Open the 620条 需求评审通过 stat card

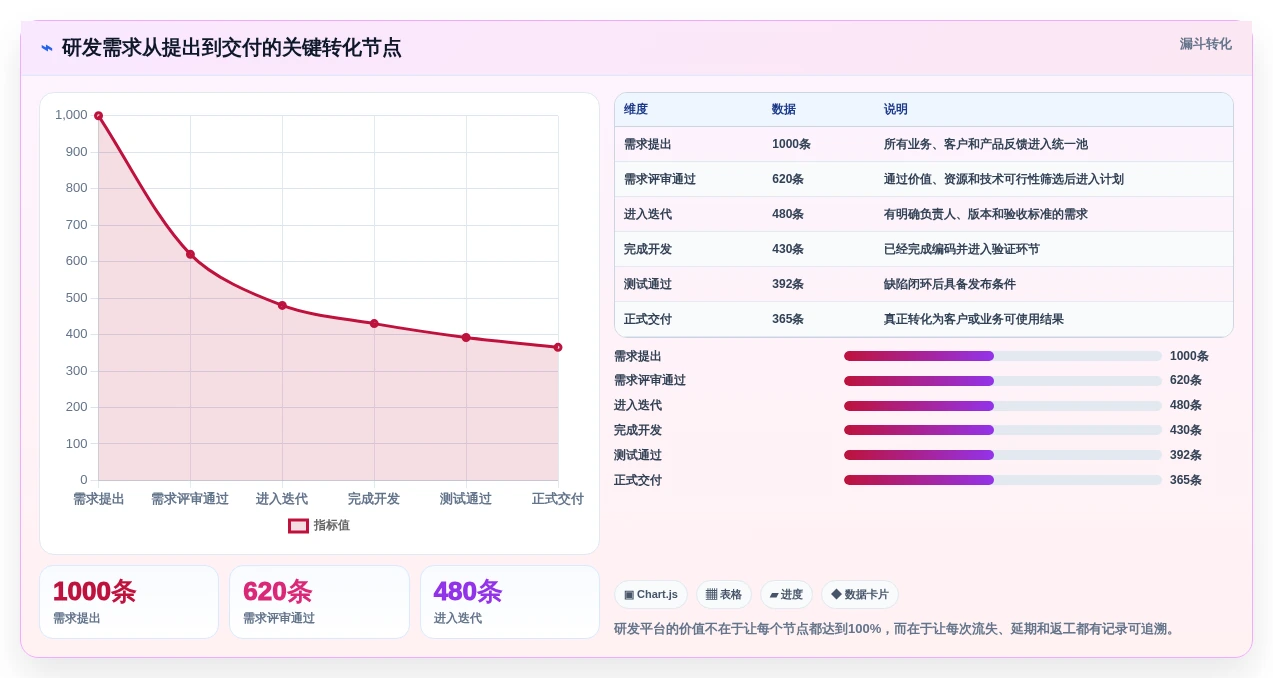coord(319,602)
